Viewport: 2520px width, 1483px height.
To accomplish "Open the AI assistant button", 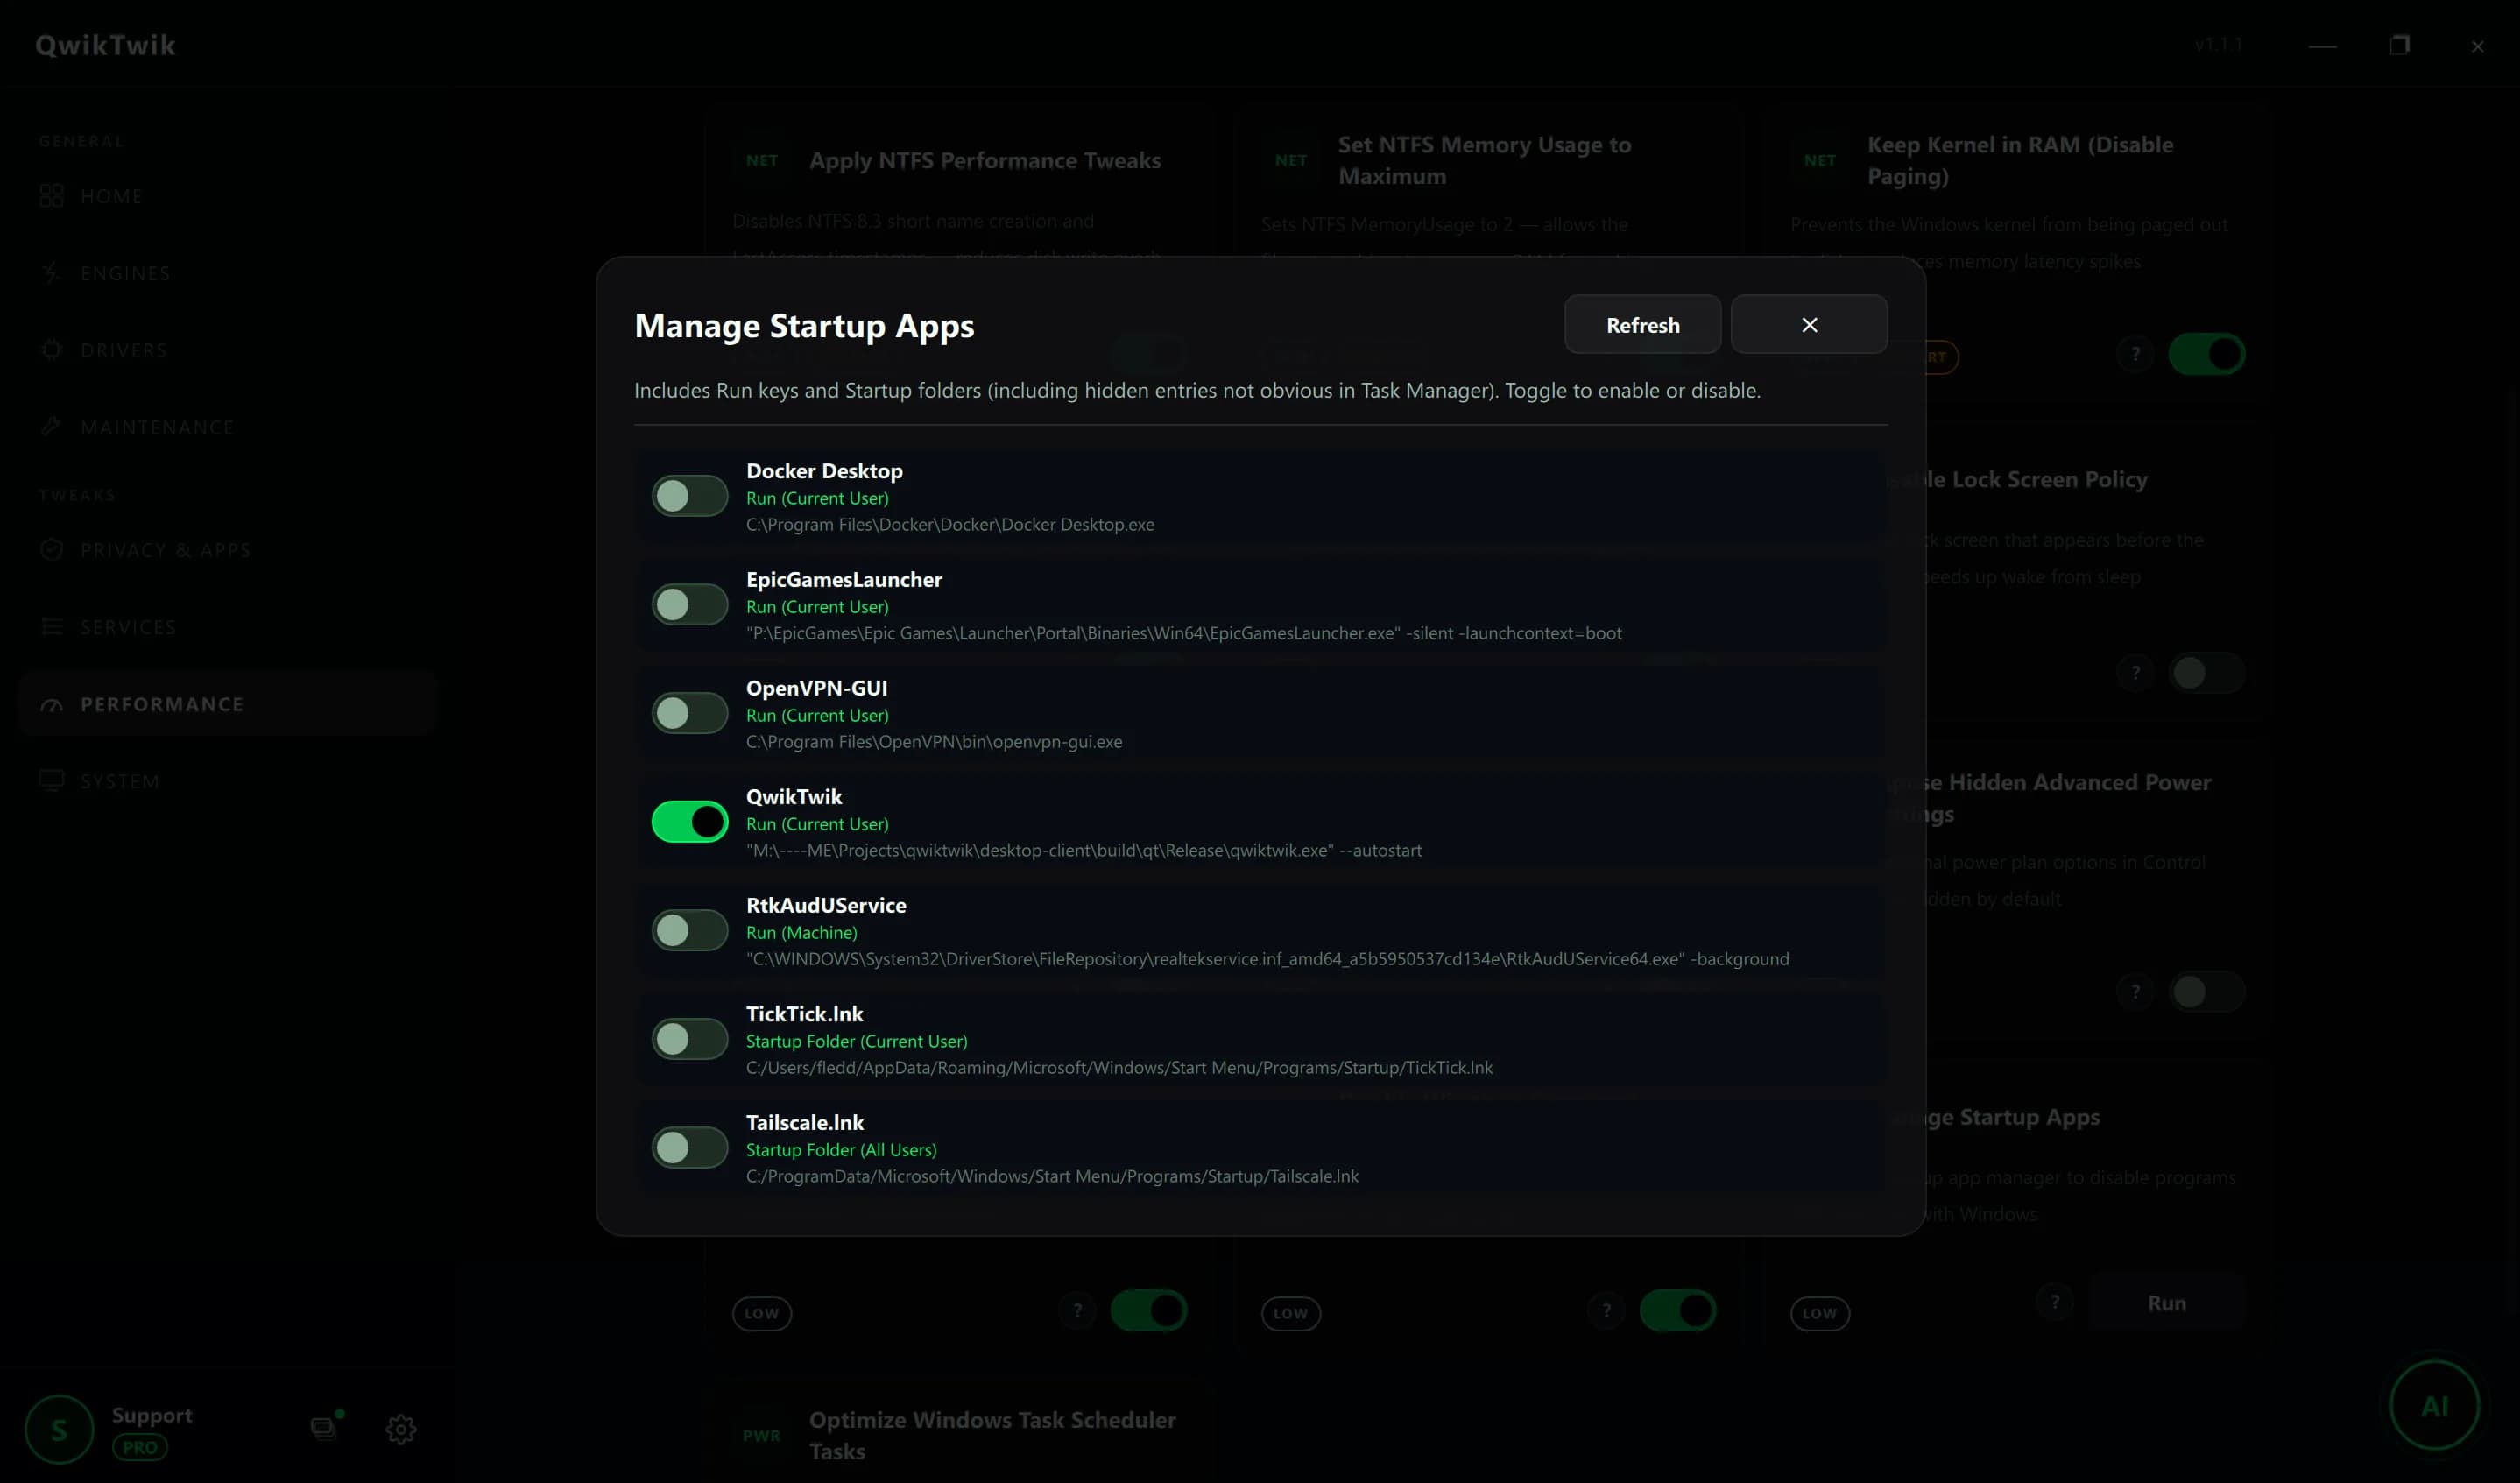I will [x=2434, y=1406].
